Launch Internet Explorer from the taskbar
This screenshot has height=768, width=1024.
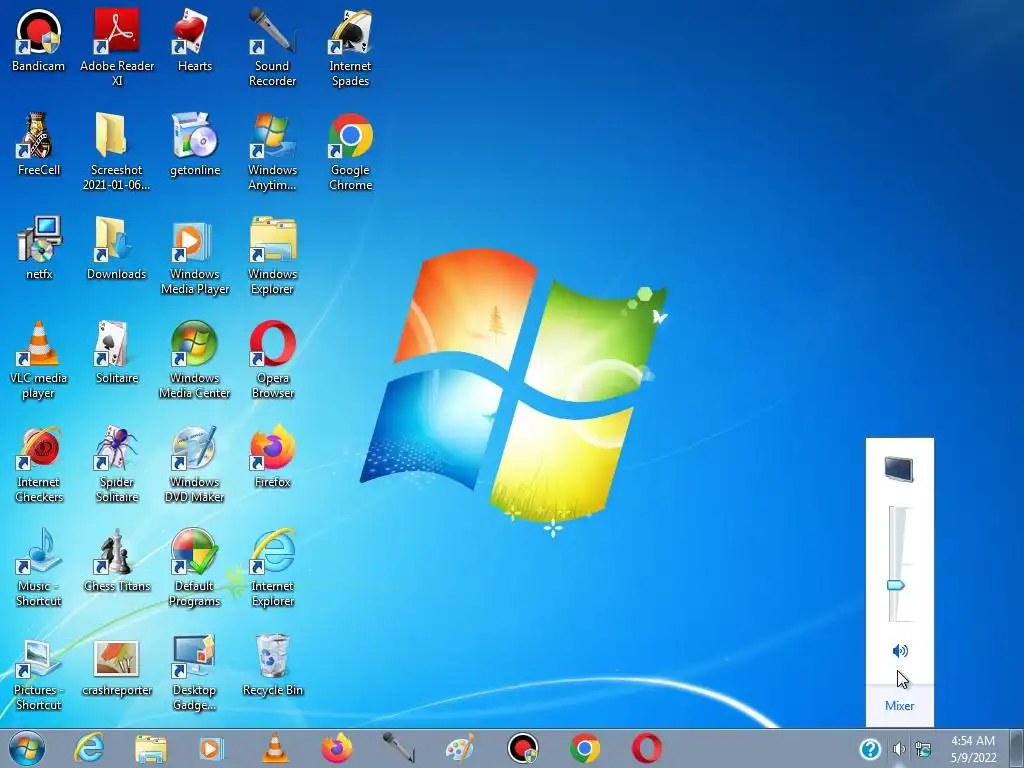pos(89,748)
